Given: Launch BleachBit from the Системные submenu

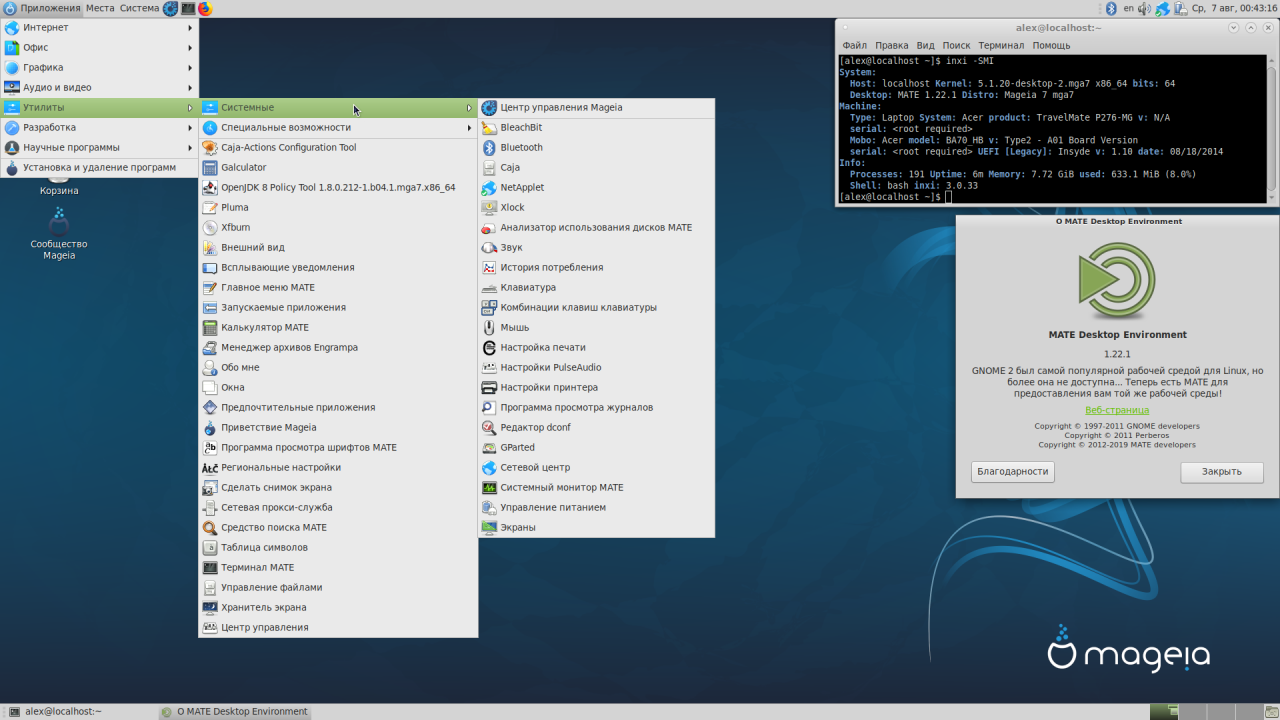Looking at the screenshot, I should pos(597,127).
